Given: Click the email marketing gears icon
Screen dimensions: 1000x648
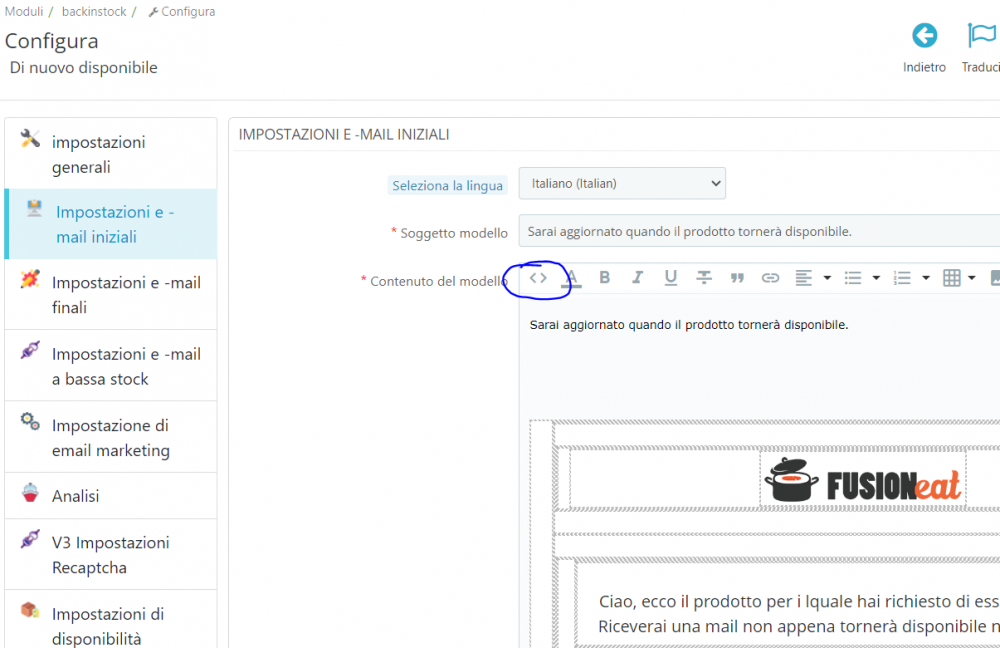Looking at the screenshot, I should (x=30, y=421).
